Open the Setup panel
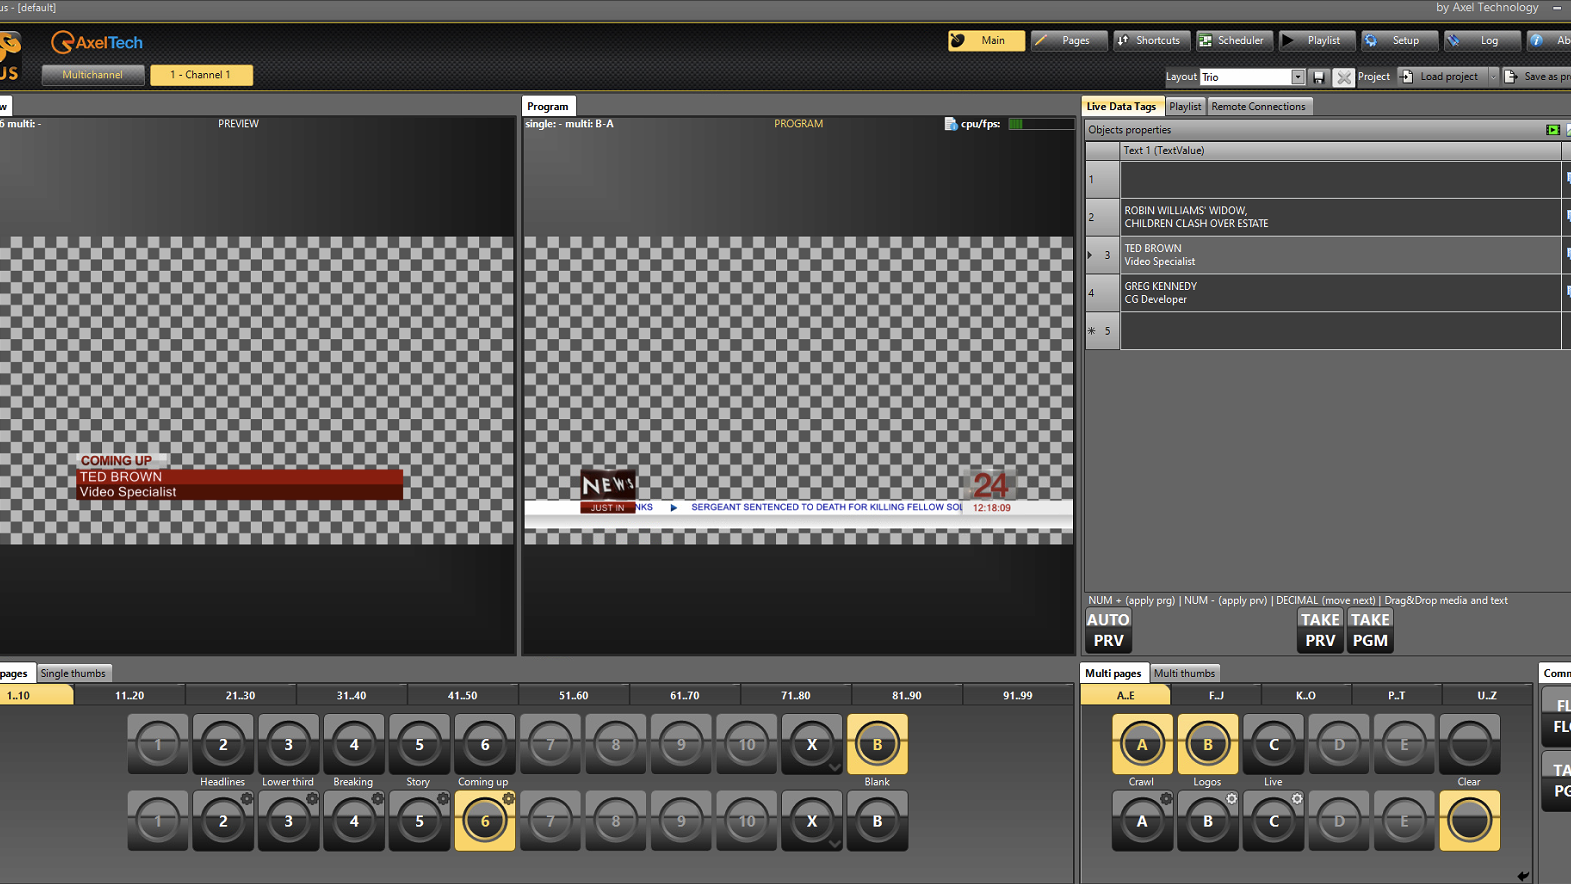This screenshot has width=1571, height=884. [1396, 41]
